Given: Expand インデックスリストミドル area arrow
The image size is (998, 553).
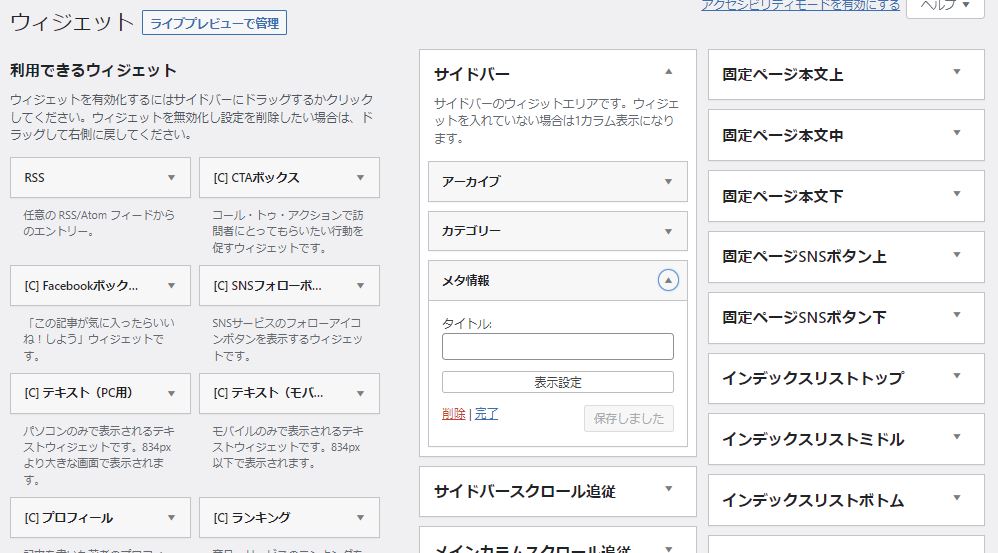Looking at the screenshot, I should (x=957, y=437).
